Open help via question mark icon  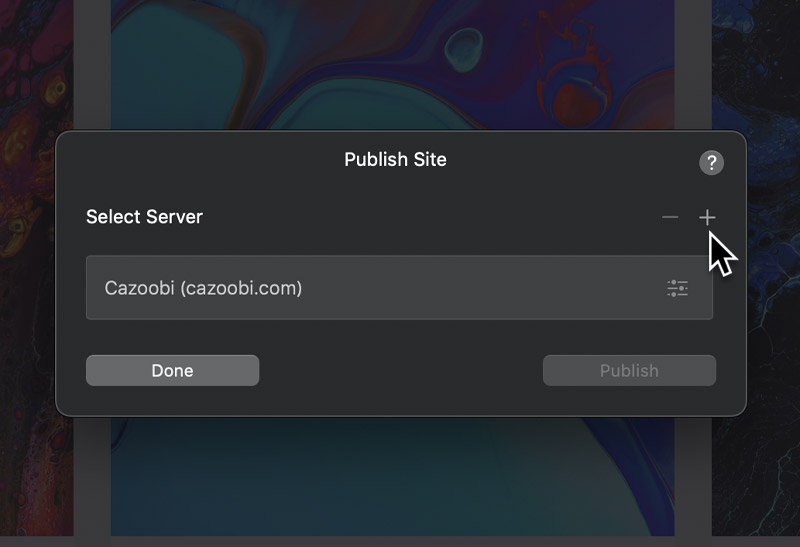point(711,163)
